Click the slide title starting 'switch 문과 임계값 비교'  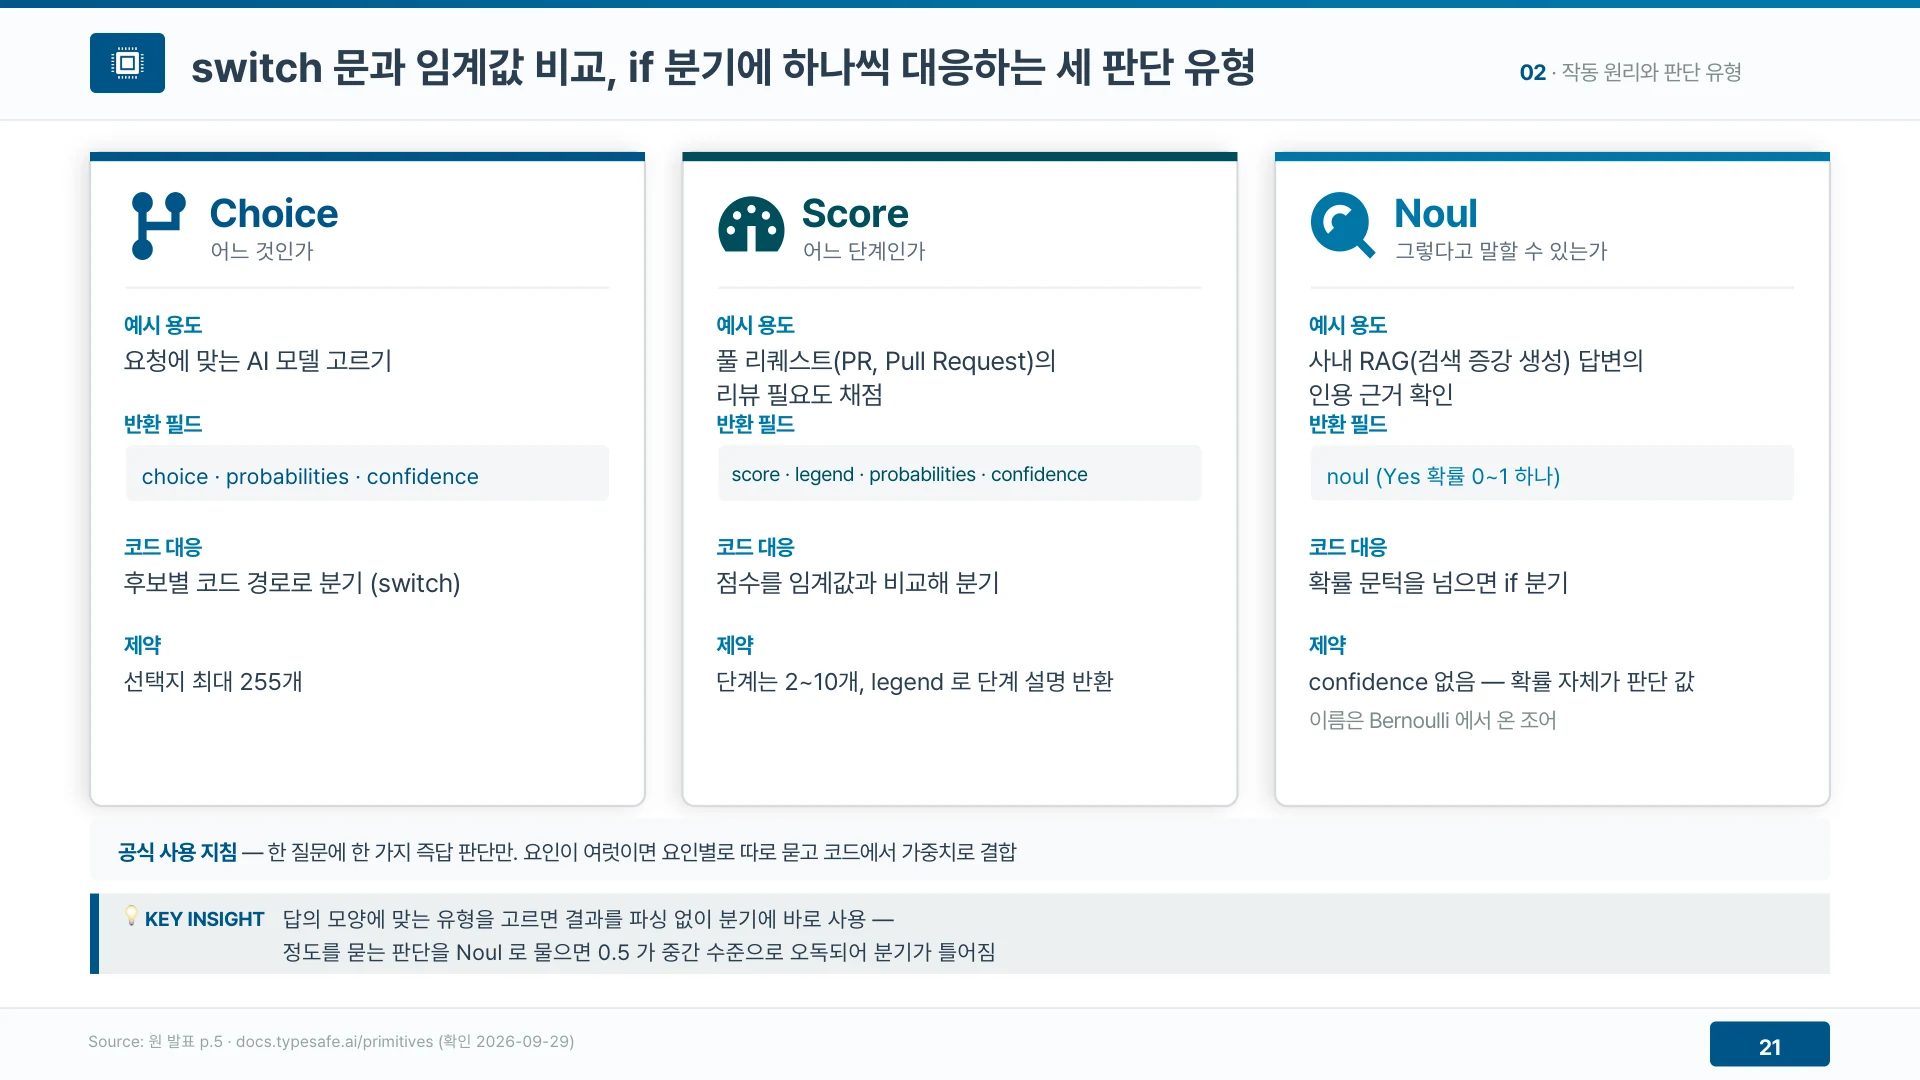tap(723, 67)
